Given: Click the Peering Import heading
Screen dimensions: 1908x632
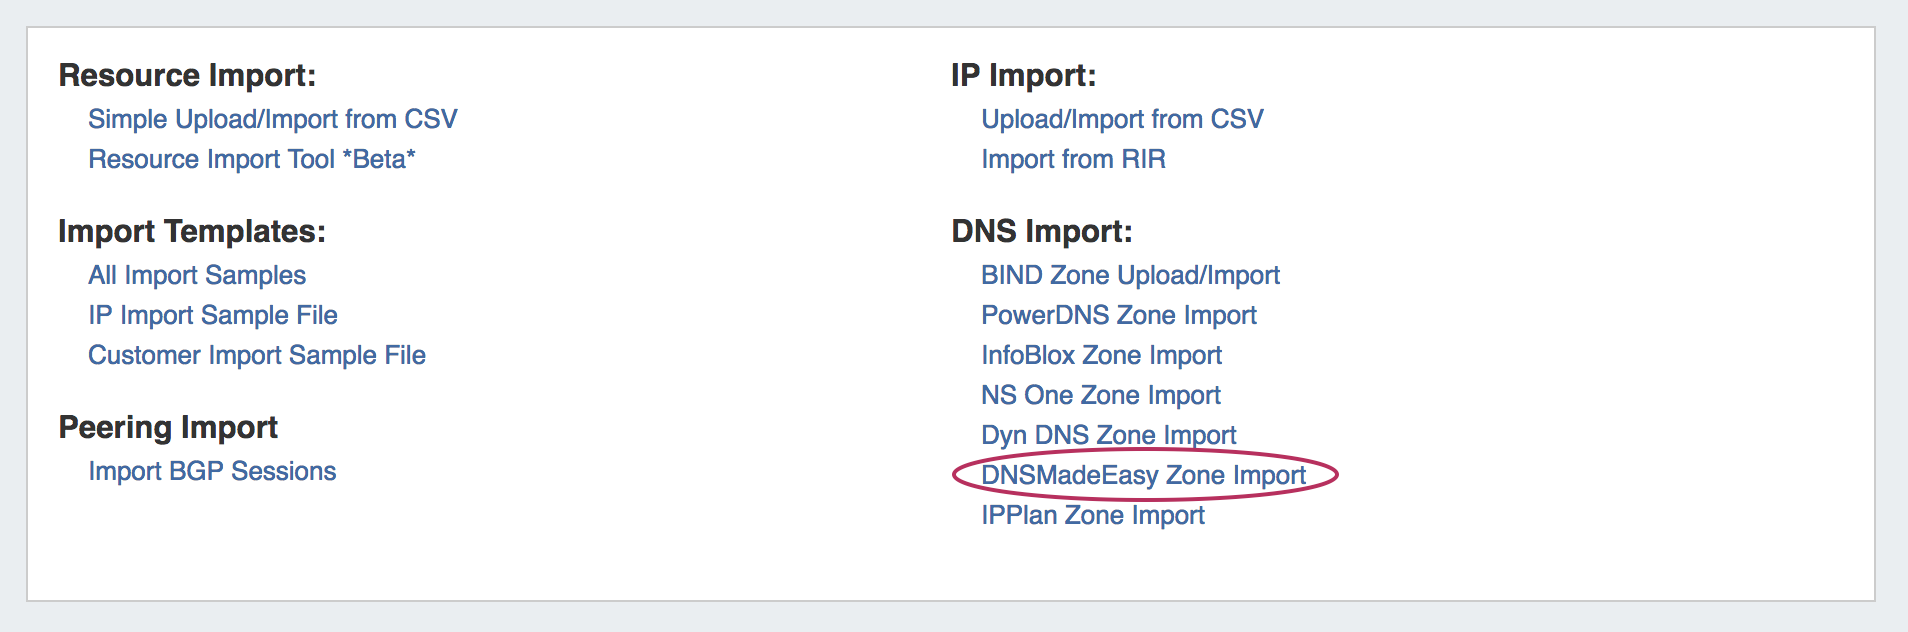Looking at the screenshot, I should (x=168, y=427).
